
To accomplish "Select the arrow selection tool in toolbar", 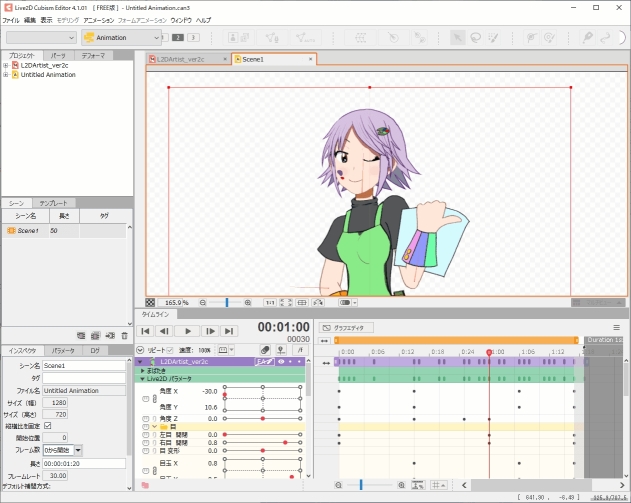I will click(457, 38).
